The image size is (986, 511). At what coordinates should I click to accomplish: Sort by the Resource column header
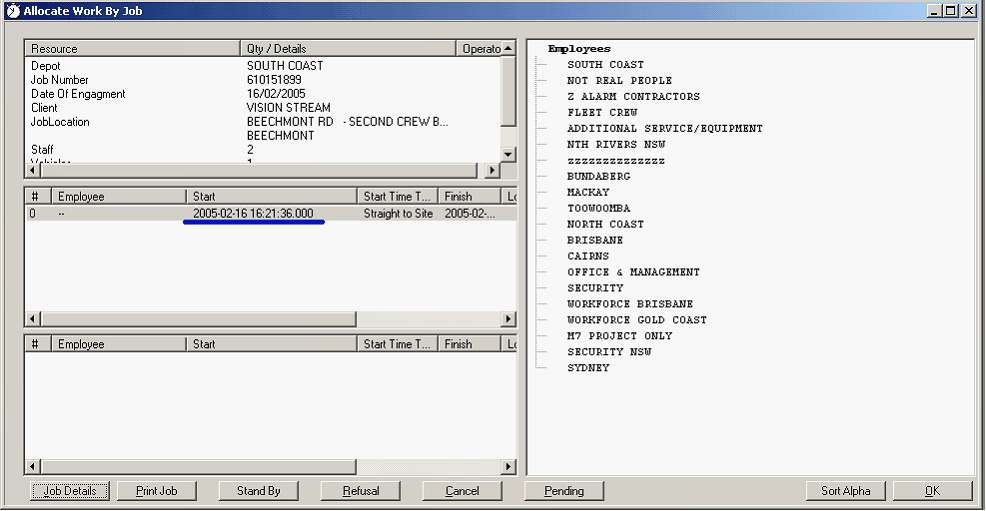point(132,48)
